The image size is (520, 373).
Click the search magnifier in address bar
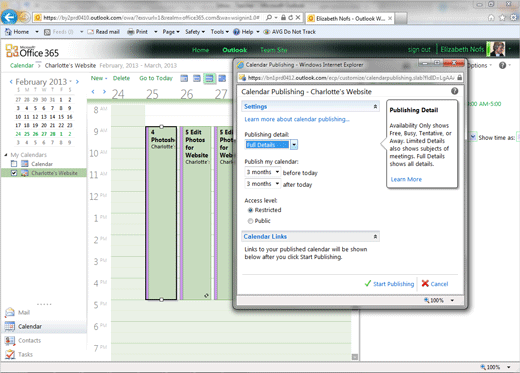click(269, 18)
